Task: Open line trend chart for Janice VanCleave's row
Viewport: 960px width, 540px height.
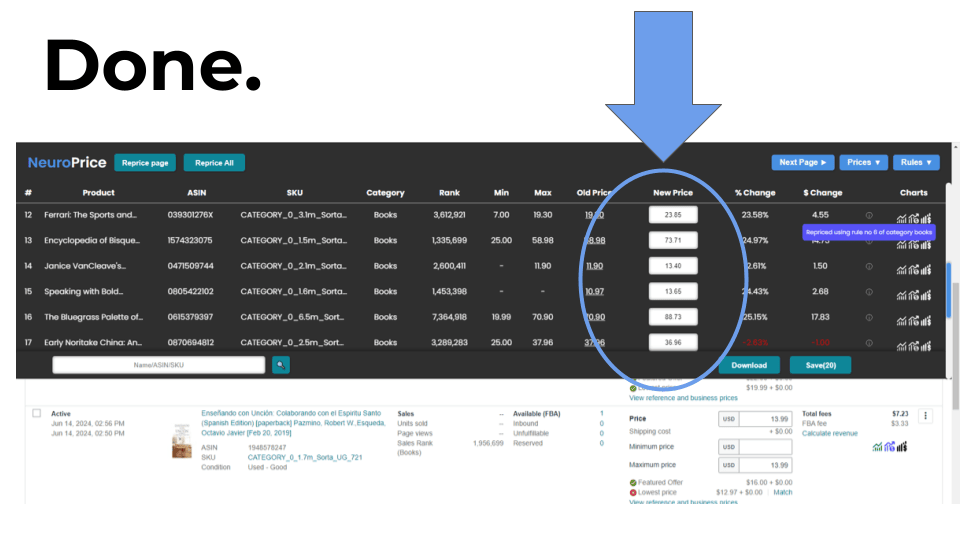Action: pos(901,269)
